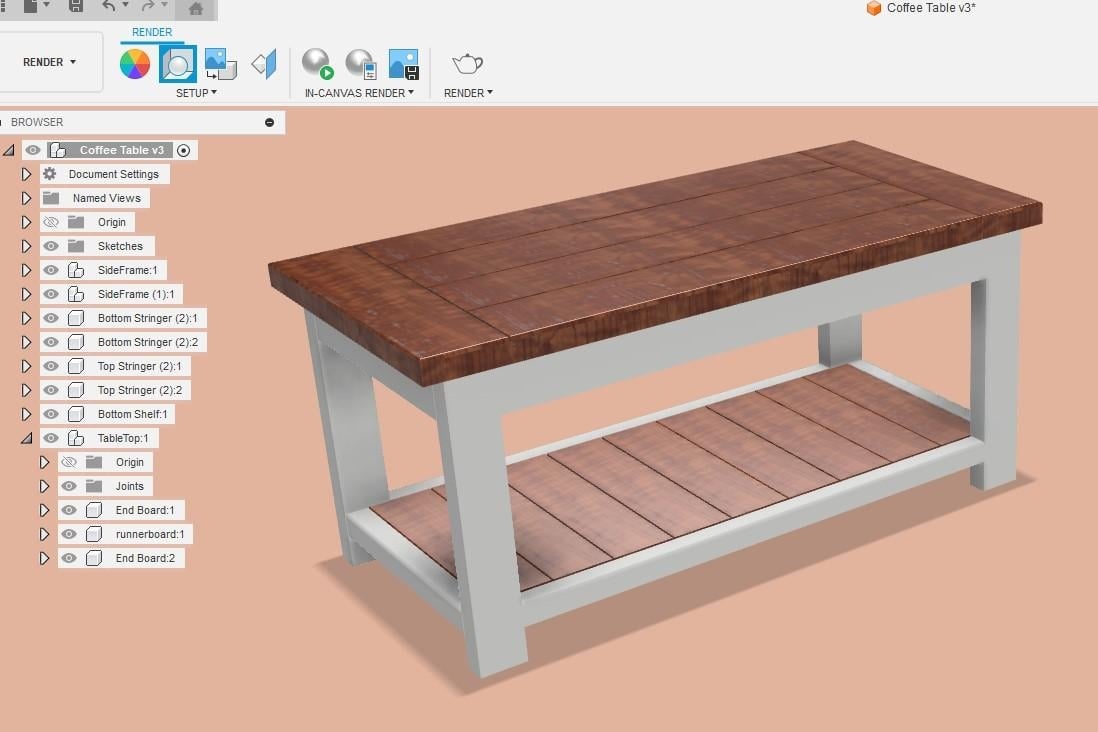Image resolution: width=1098 pixels, height=732 pixels.
Task: Show the top-level Origin folder
Action: pyautogui.click(x=50, y=222)
